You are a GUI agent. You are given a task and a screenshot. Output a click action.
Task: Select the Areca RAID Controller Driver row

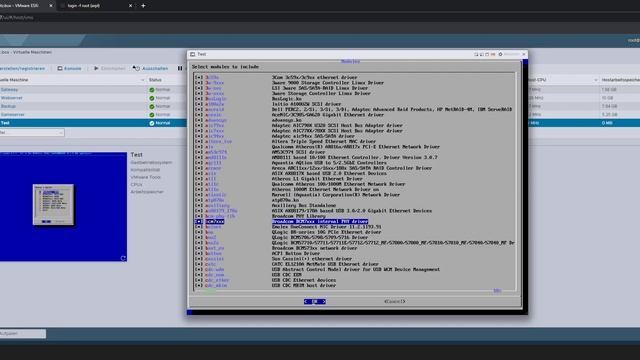355,168
